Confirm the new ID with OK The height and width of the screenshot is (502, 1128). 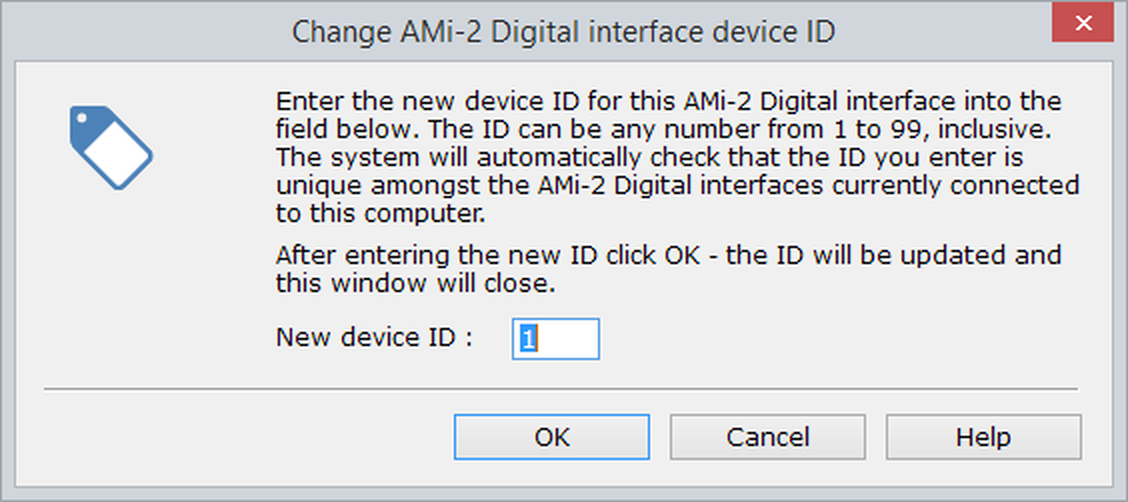[551, 437]
